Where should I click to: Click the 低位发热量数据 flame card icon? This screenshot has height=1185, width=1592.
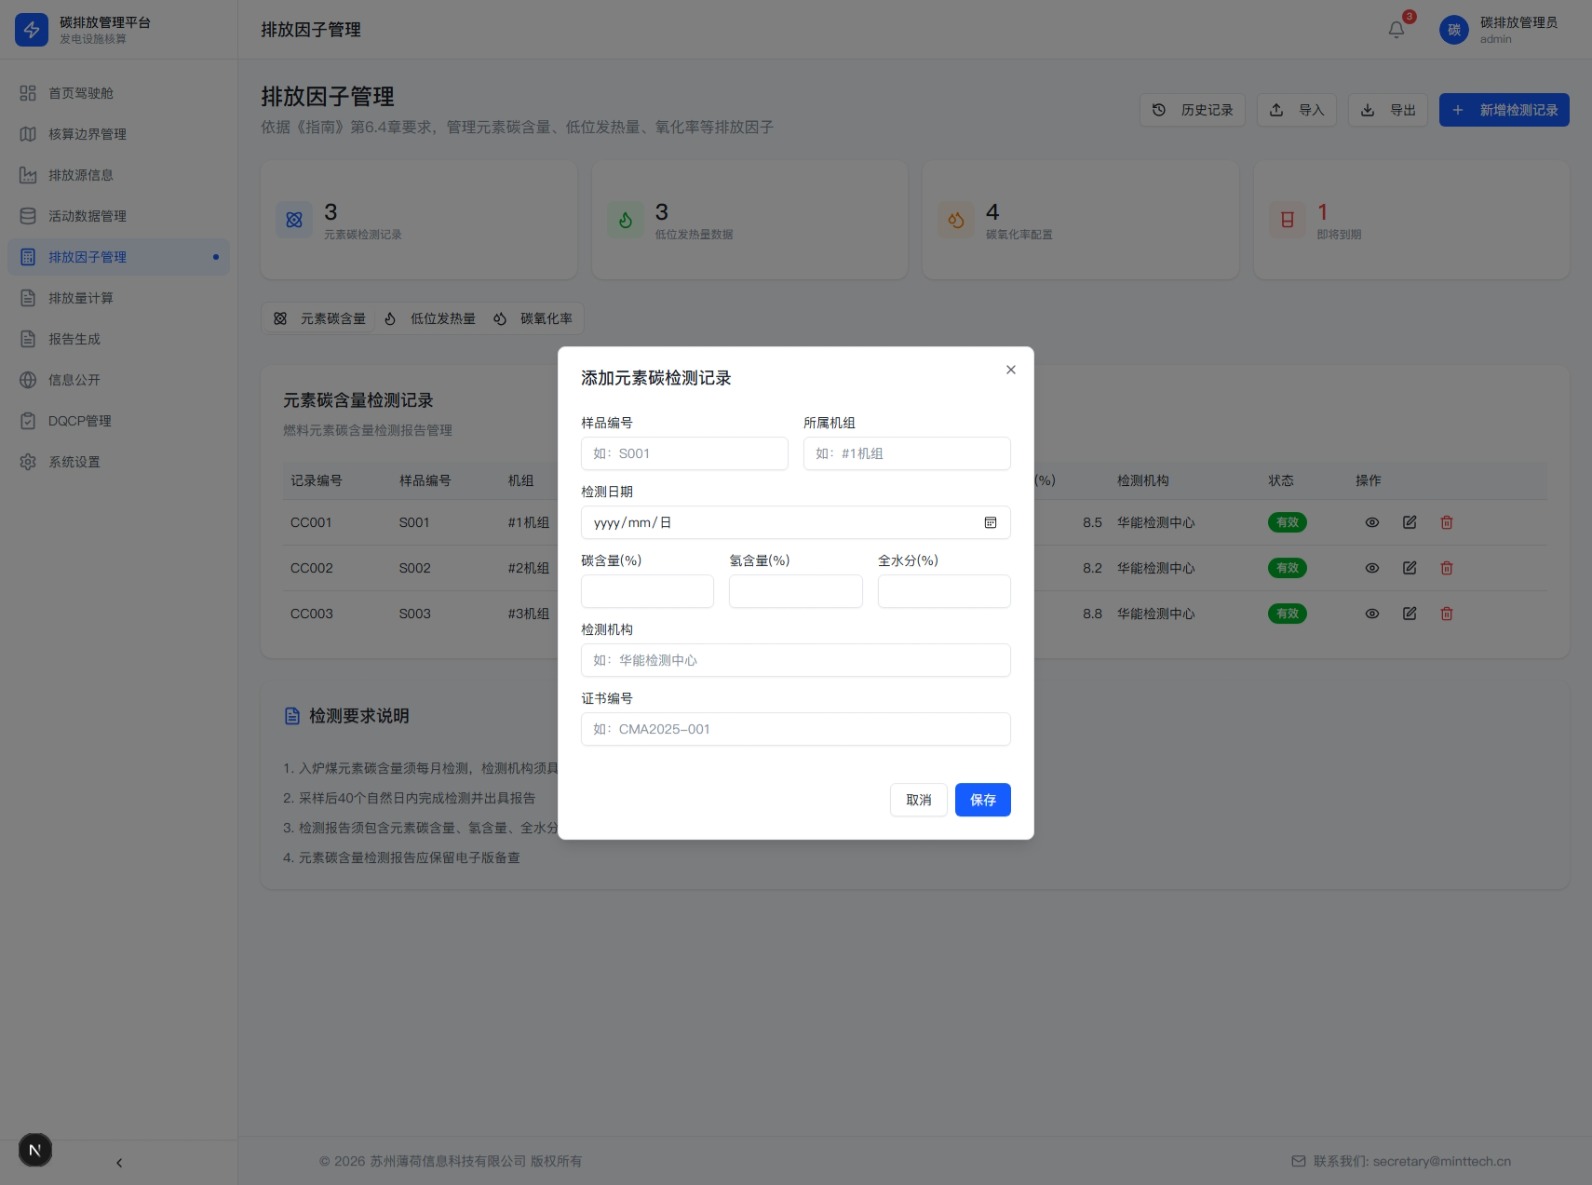point(625,220)
